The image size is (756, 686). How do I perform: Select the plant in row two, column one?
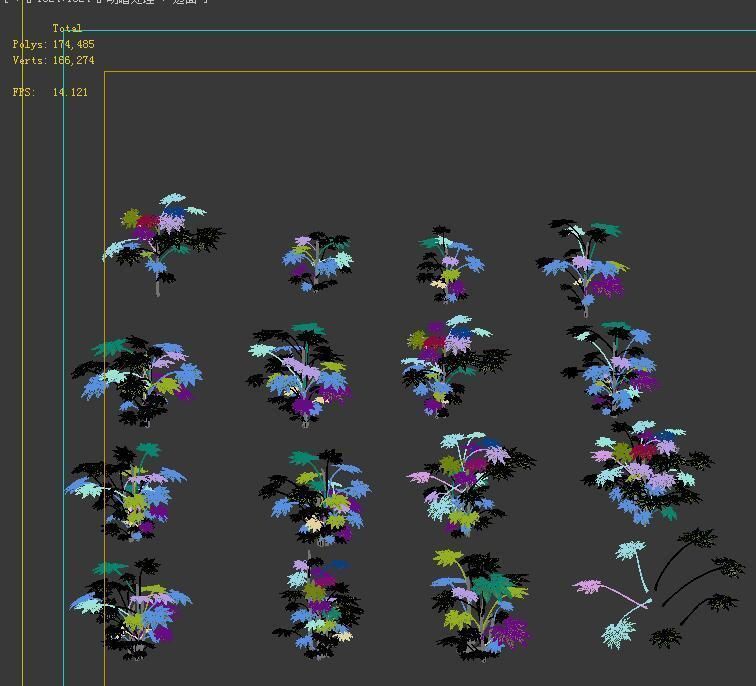[x=137, y=381]
